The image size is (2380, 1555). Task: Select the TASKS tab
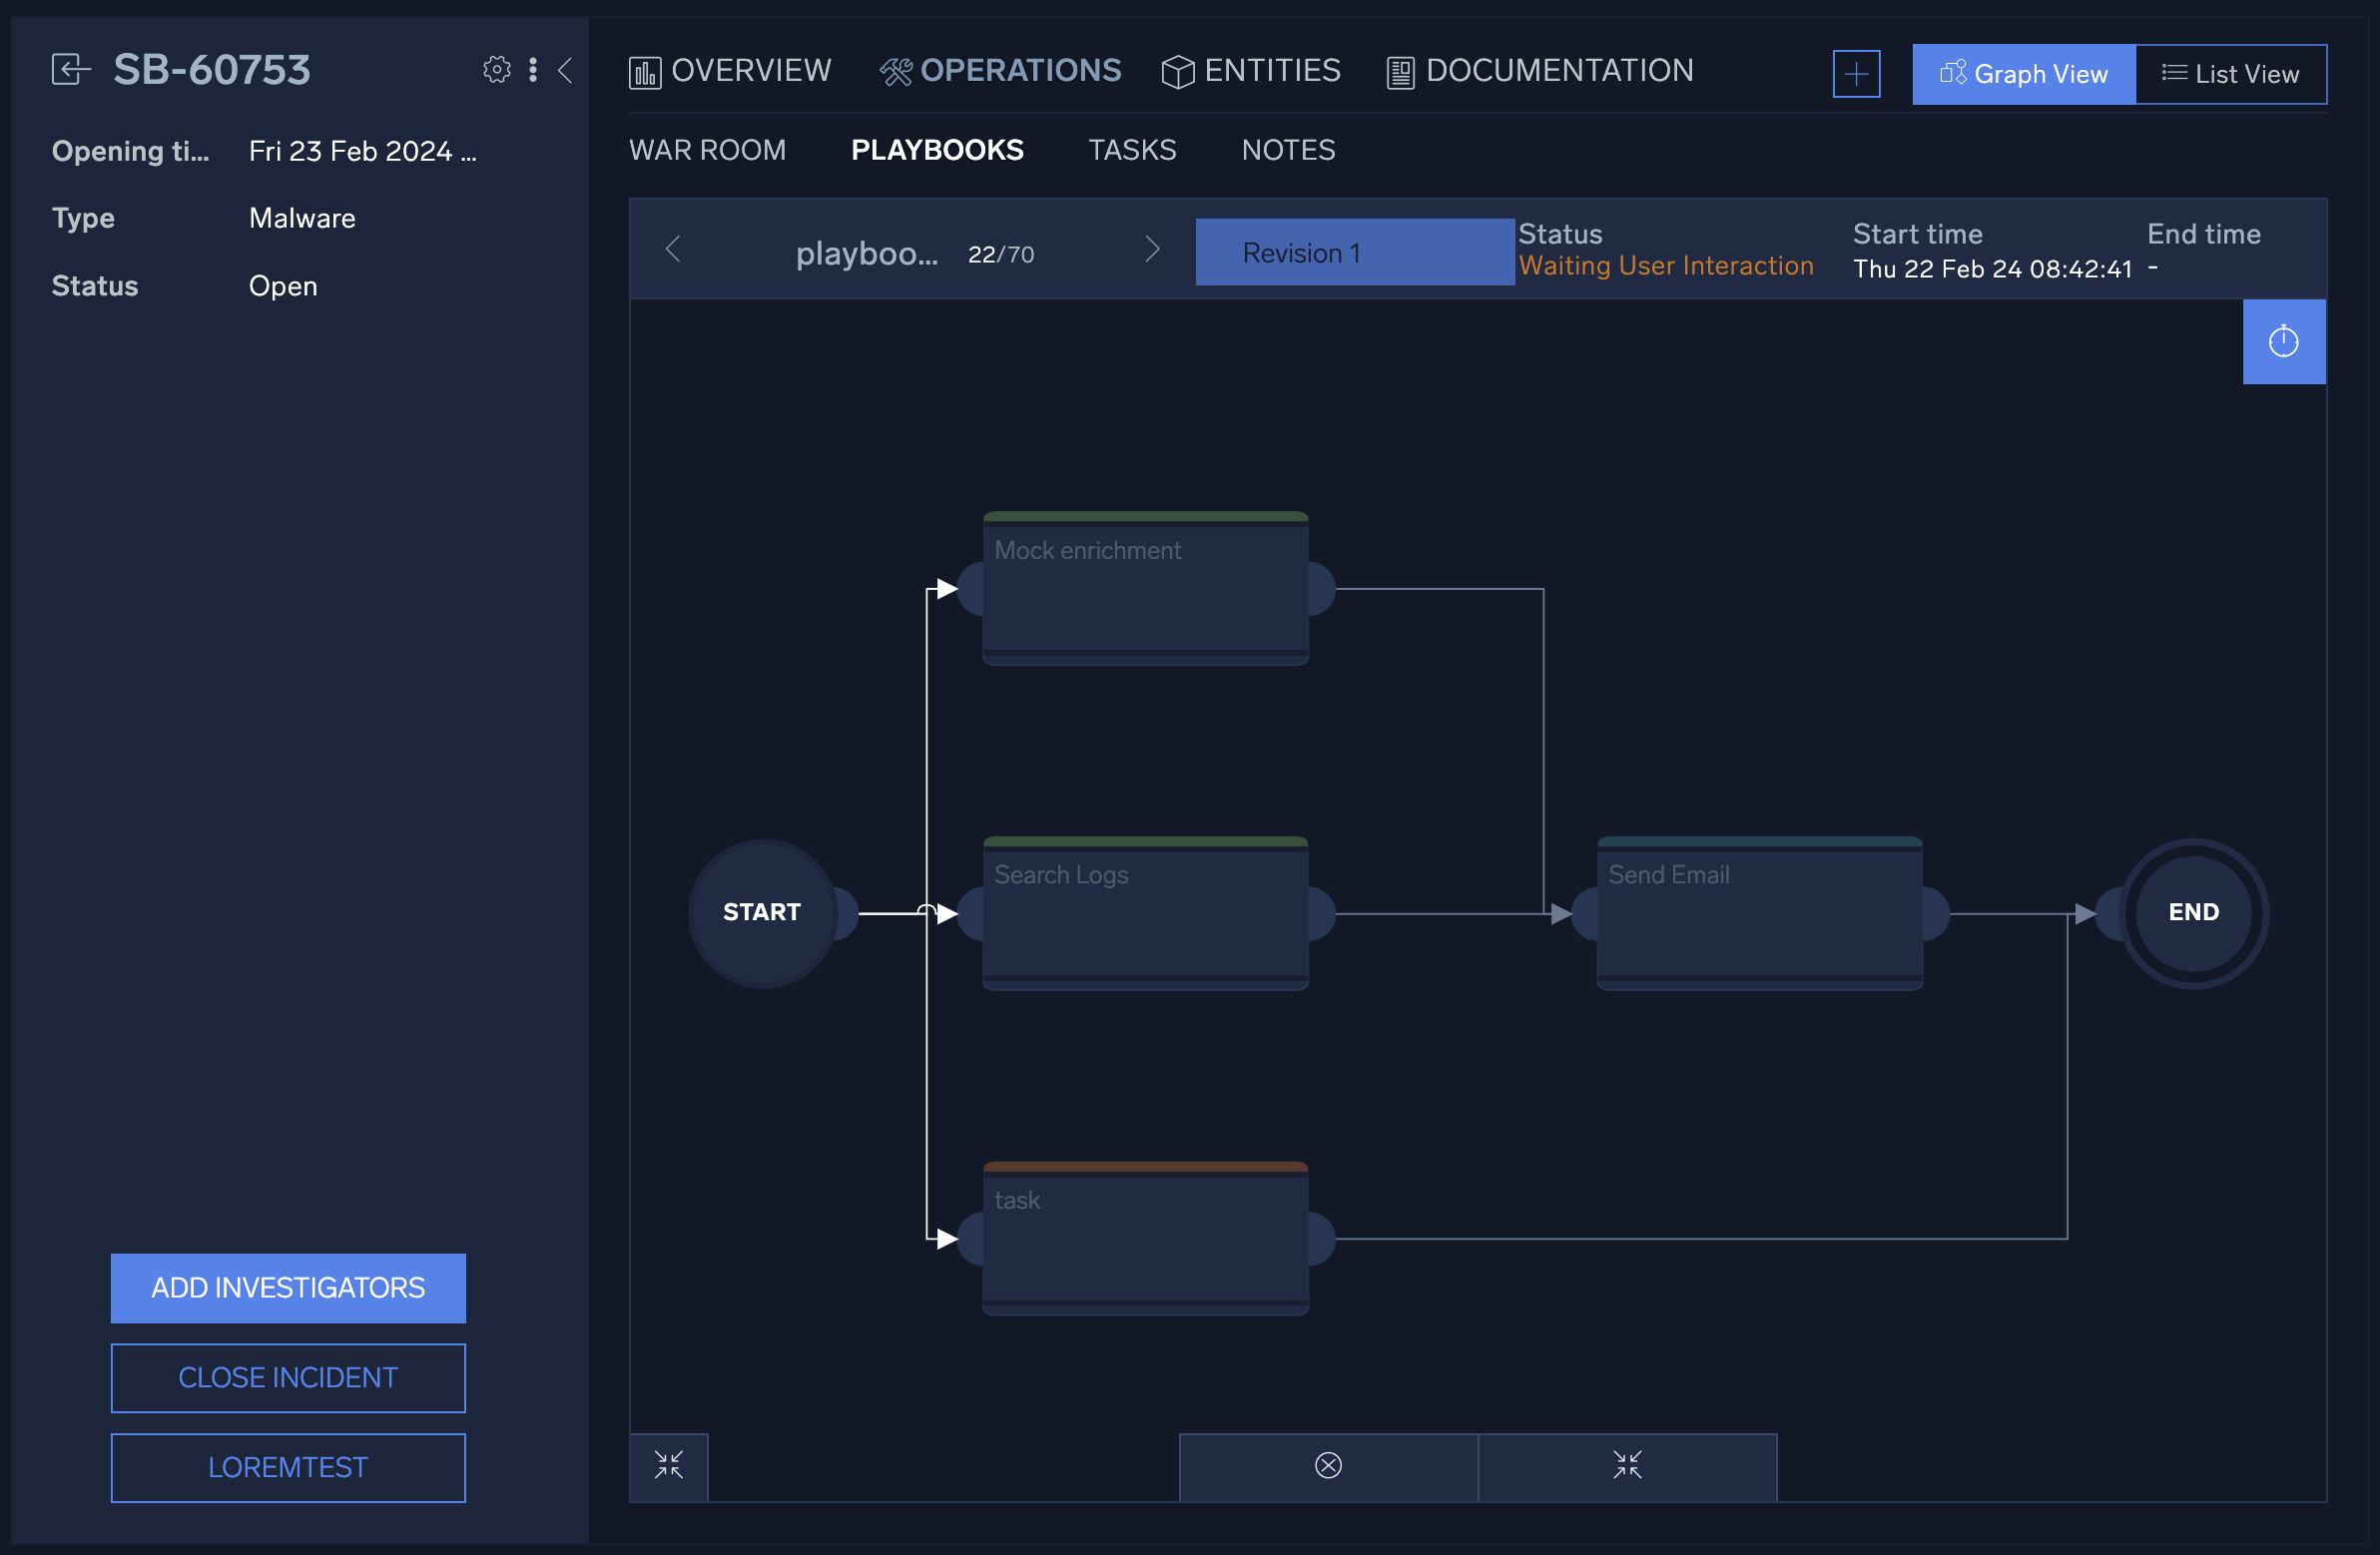click(x=1132, y=150)
